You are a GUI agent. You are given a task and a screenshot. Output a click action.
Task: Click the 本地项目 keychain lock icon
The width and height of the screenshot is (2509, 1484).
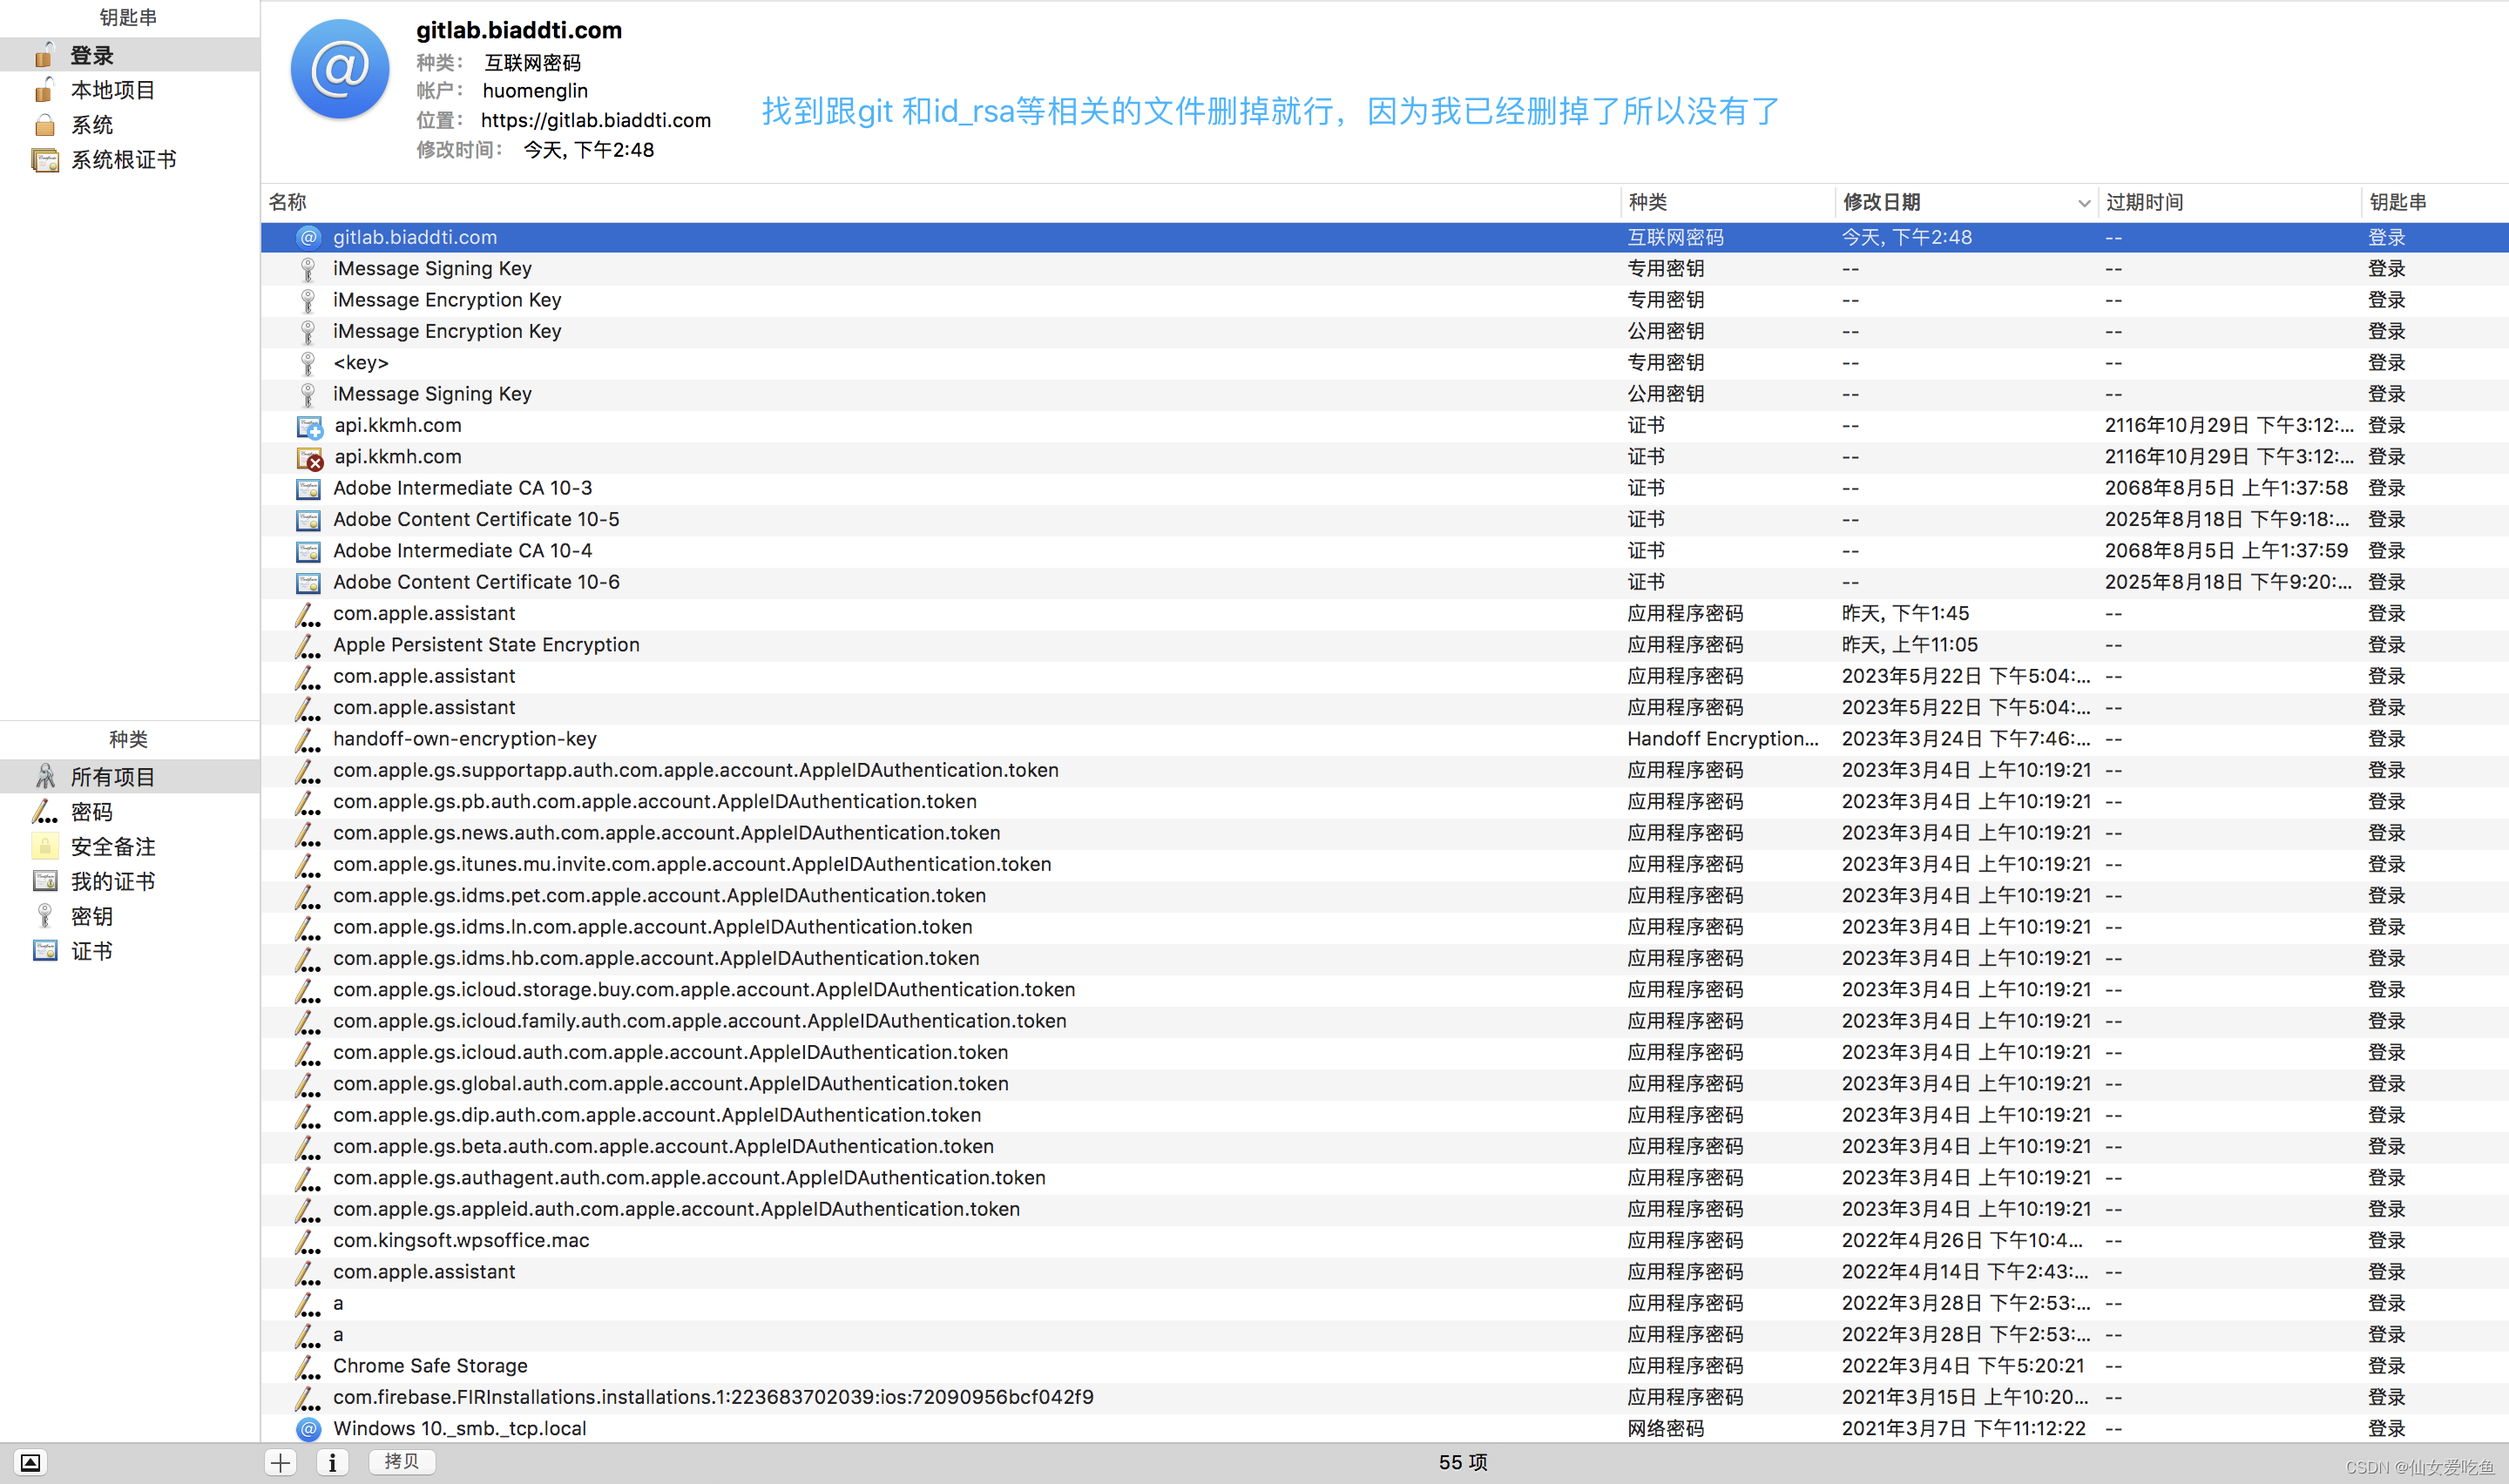pyautogui.click(x=44, y=90)
